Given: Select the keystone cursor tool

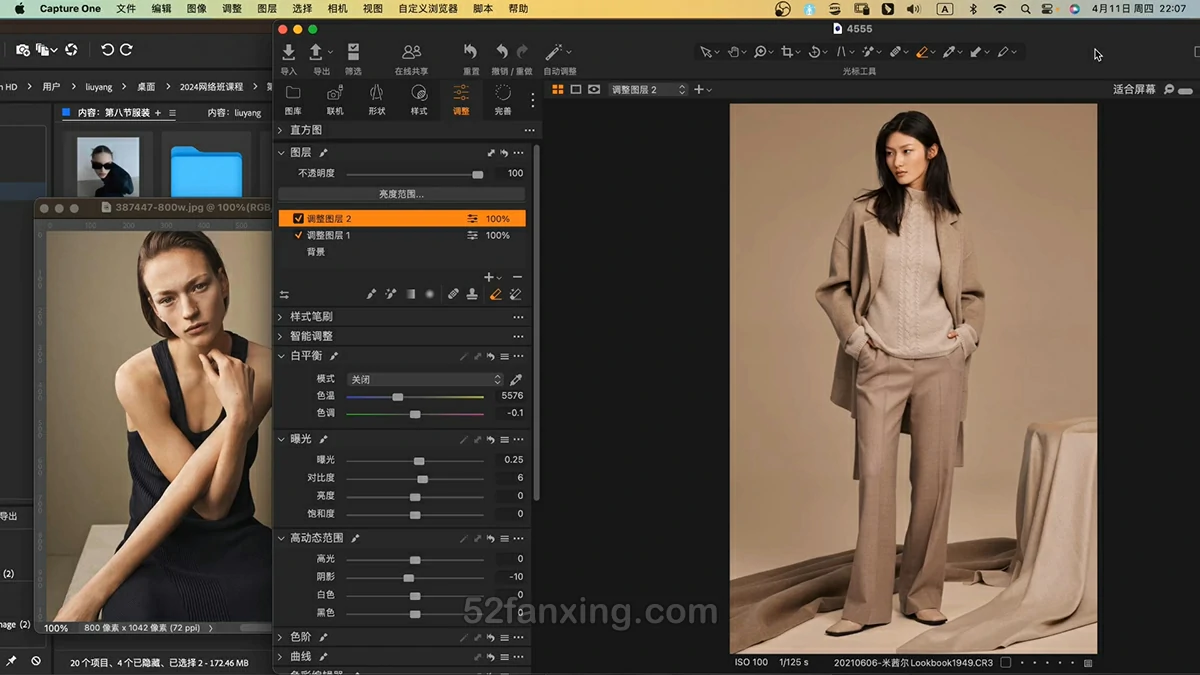Looking at the screenshot, I should click(x=841, y=52).
